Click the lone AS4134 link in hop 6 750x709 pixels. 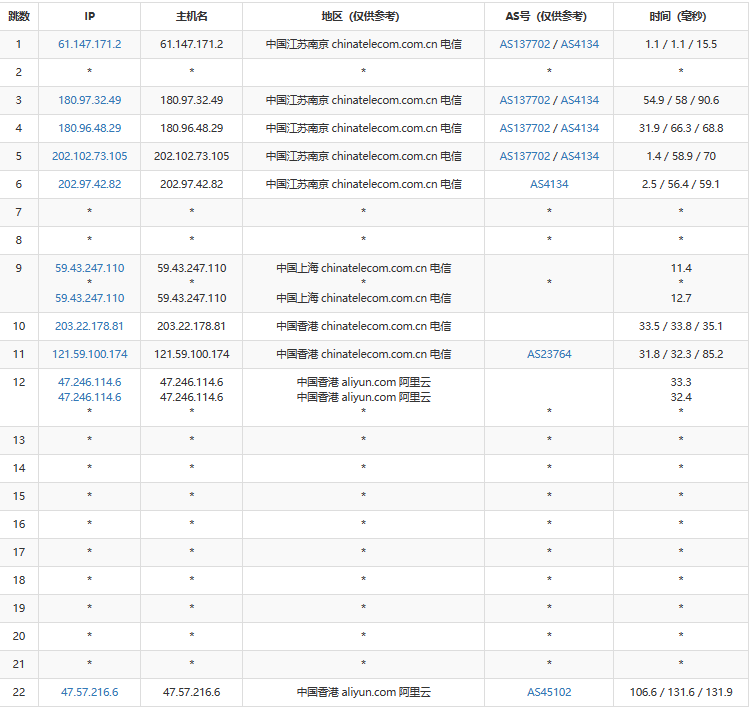(549, 184)
